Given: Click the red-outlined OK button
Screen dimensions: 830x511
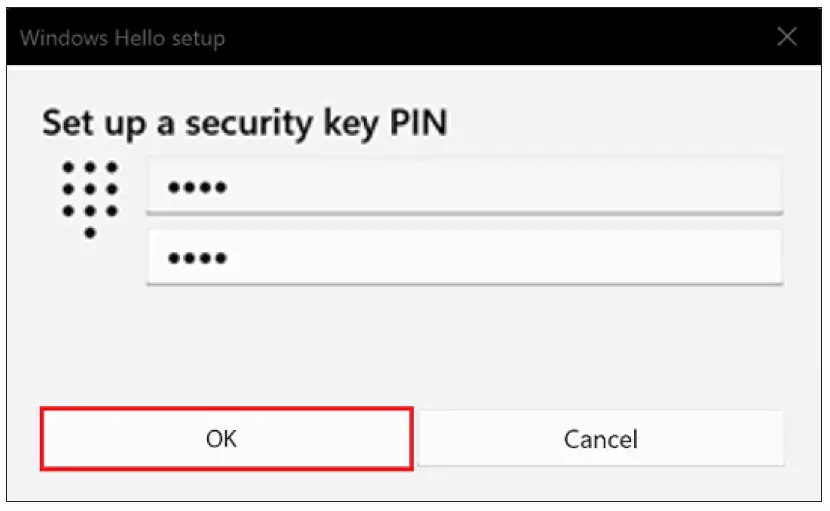Looking at the screenshot, I should pos(225,438).
